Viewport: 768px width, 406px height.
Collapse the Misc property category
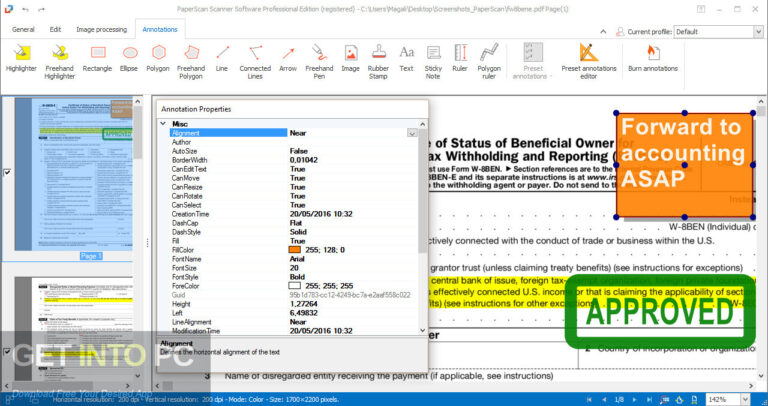pos(164,124)
